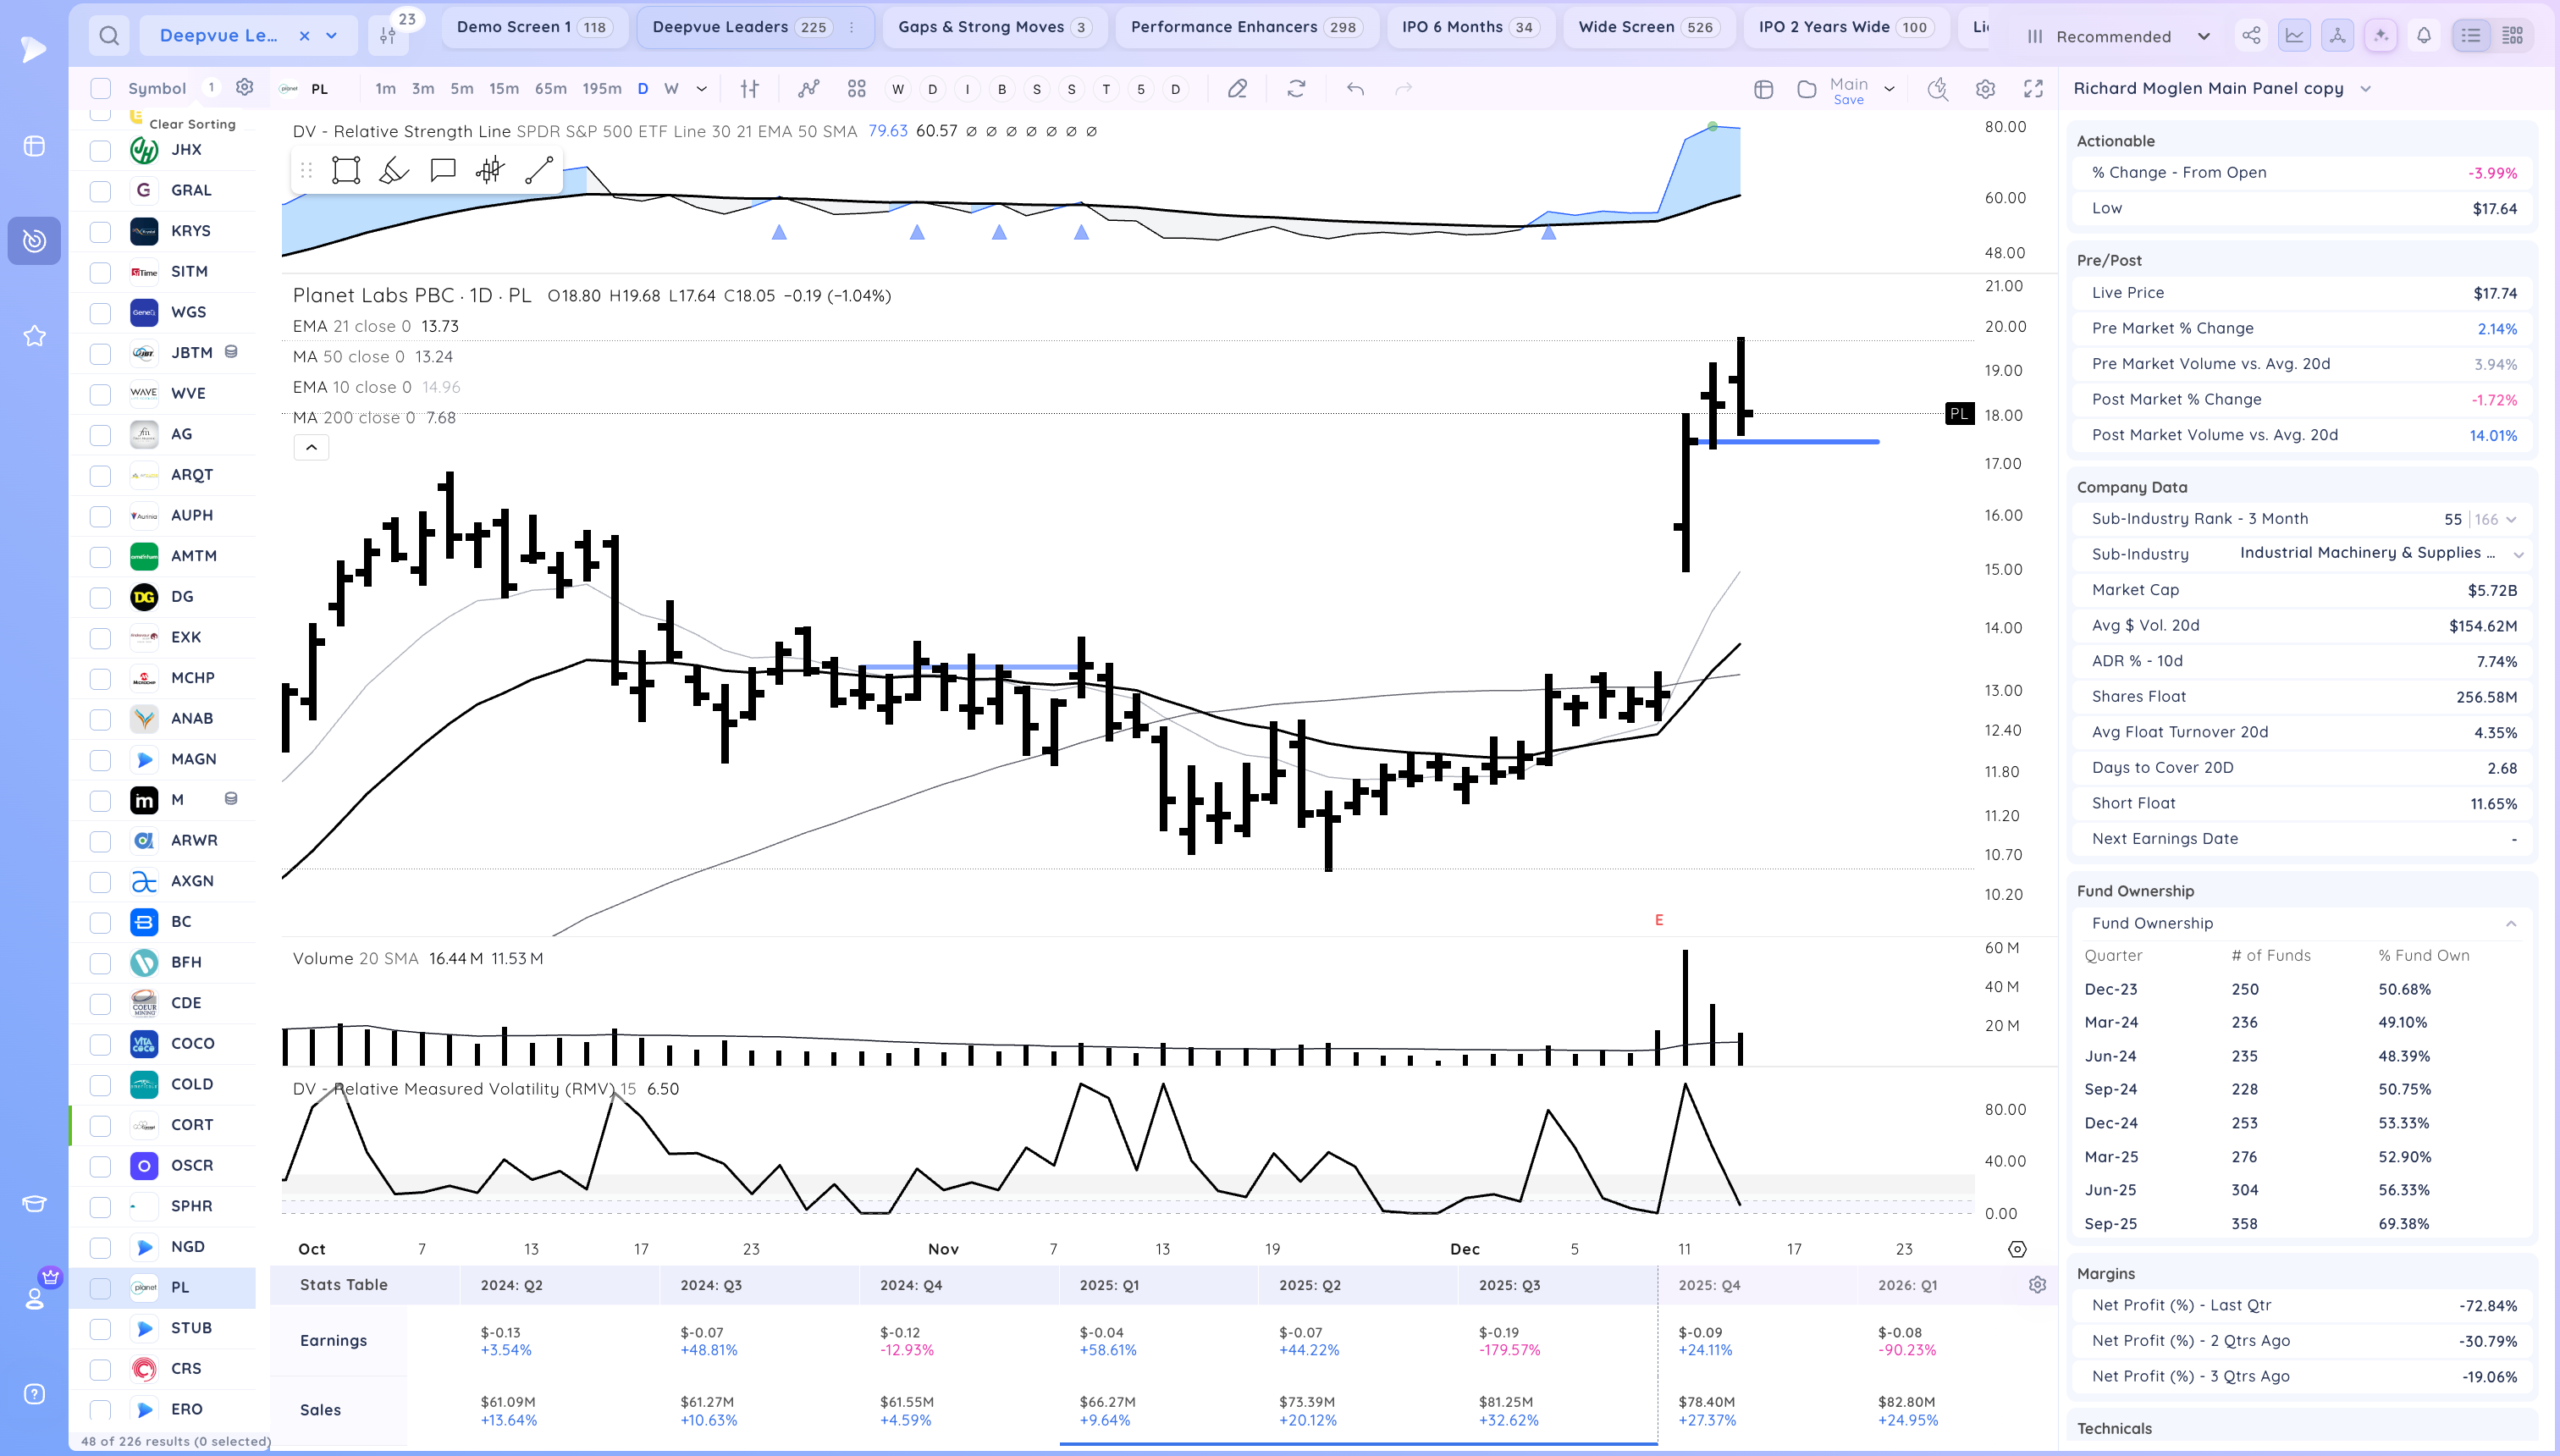This screenshot has width=2560, height=1456.
Task: Toggle the select-all Symbol checkbox
Action: click(x=100, y=89)
